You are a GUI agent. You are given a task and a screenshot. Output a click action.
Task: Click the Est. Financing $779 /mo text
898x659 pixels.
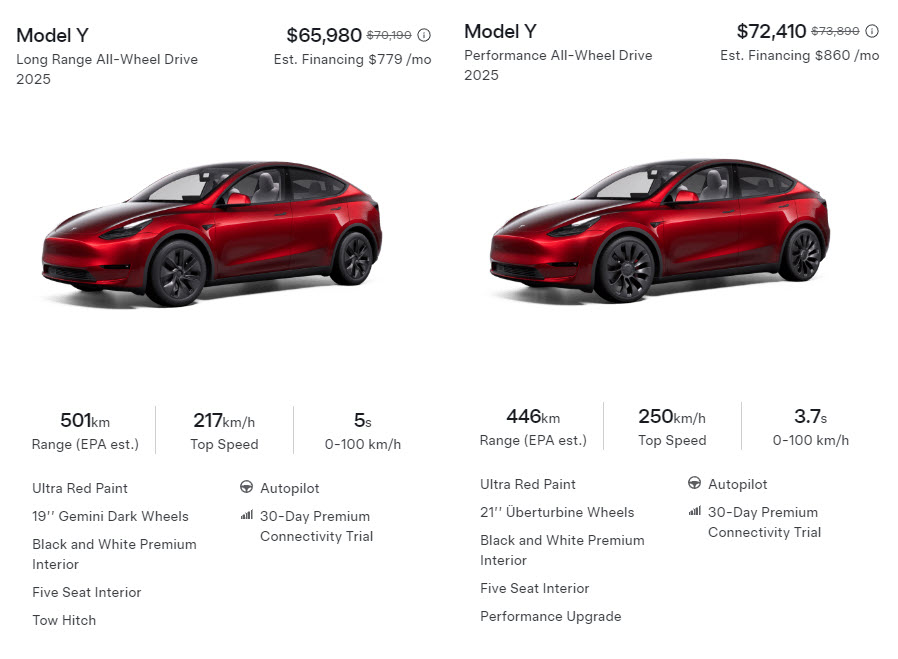click(352, 59)
